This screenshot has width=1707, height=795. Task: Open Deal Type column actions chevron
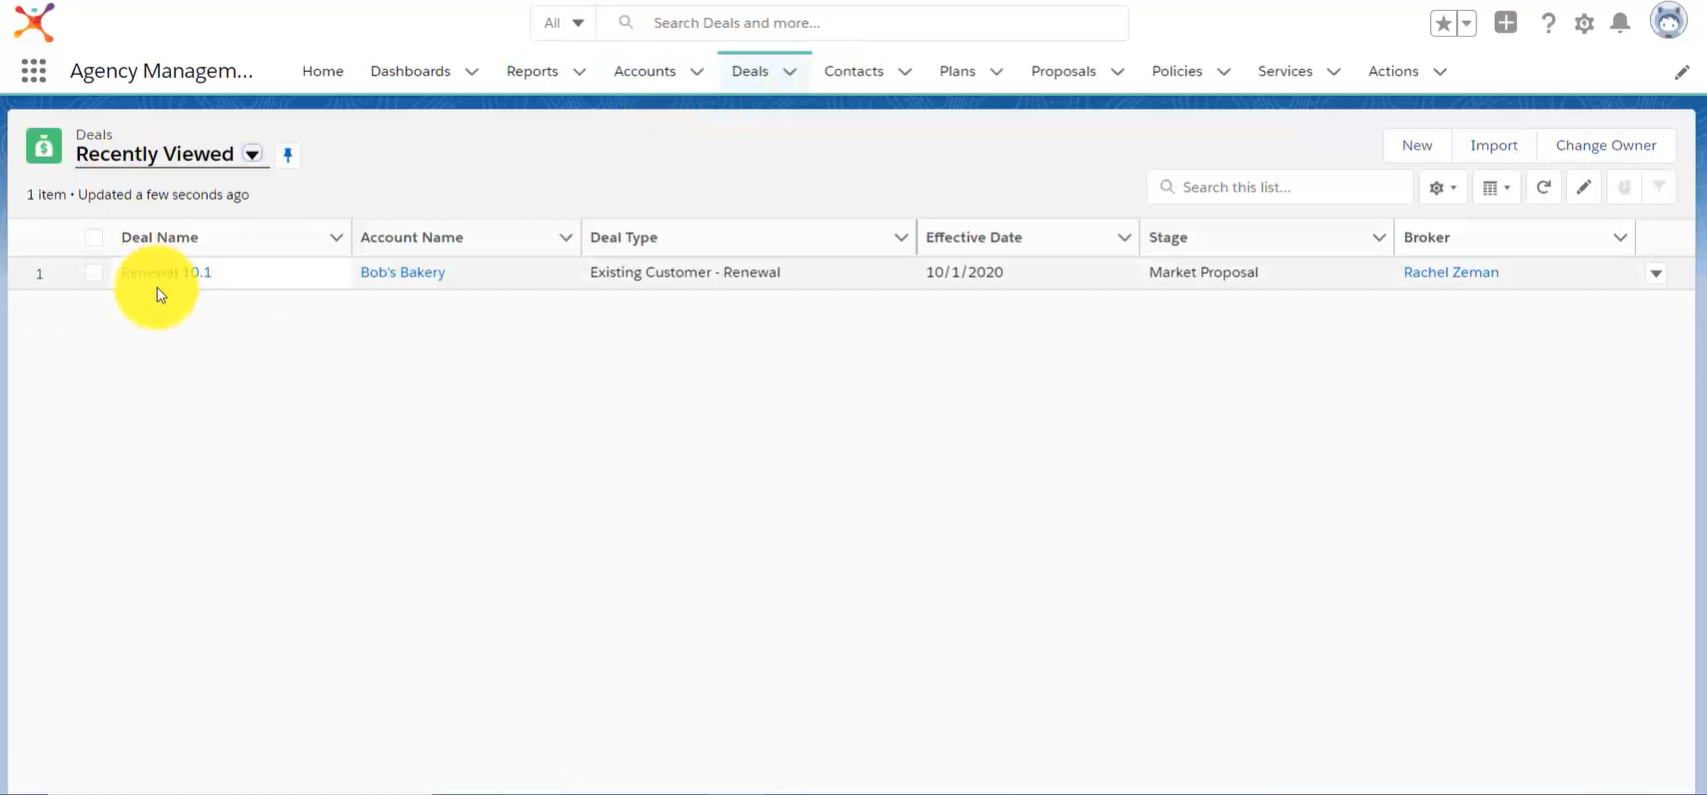pos(901,238)
